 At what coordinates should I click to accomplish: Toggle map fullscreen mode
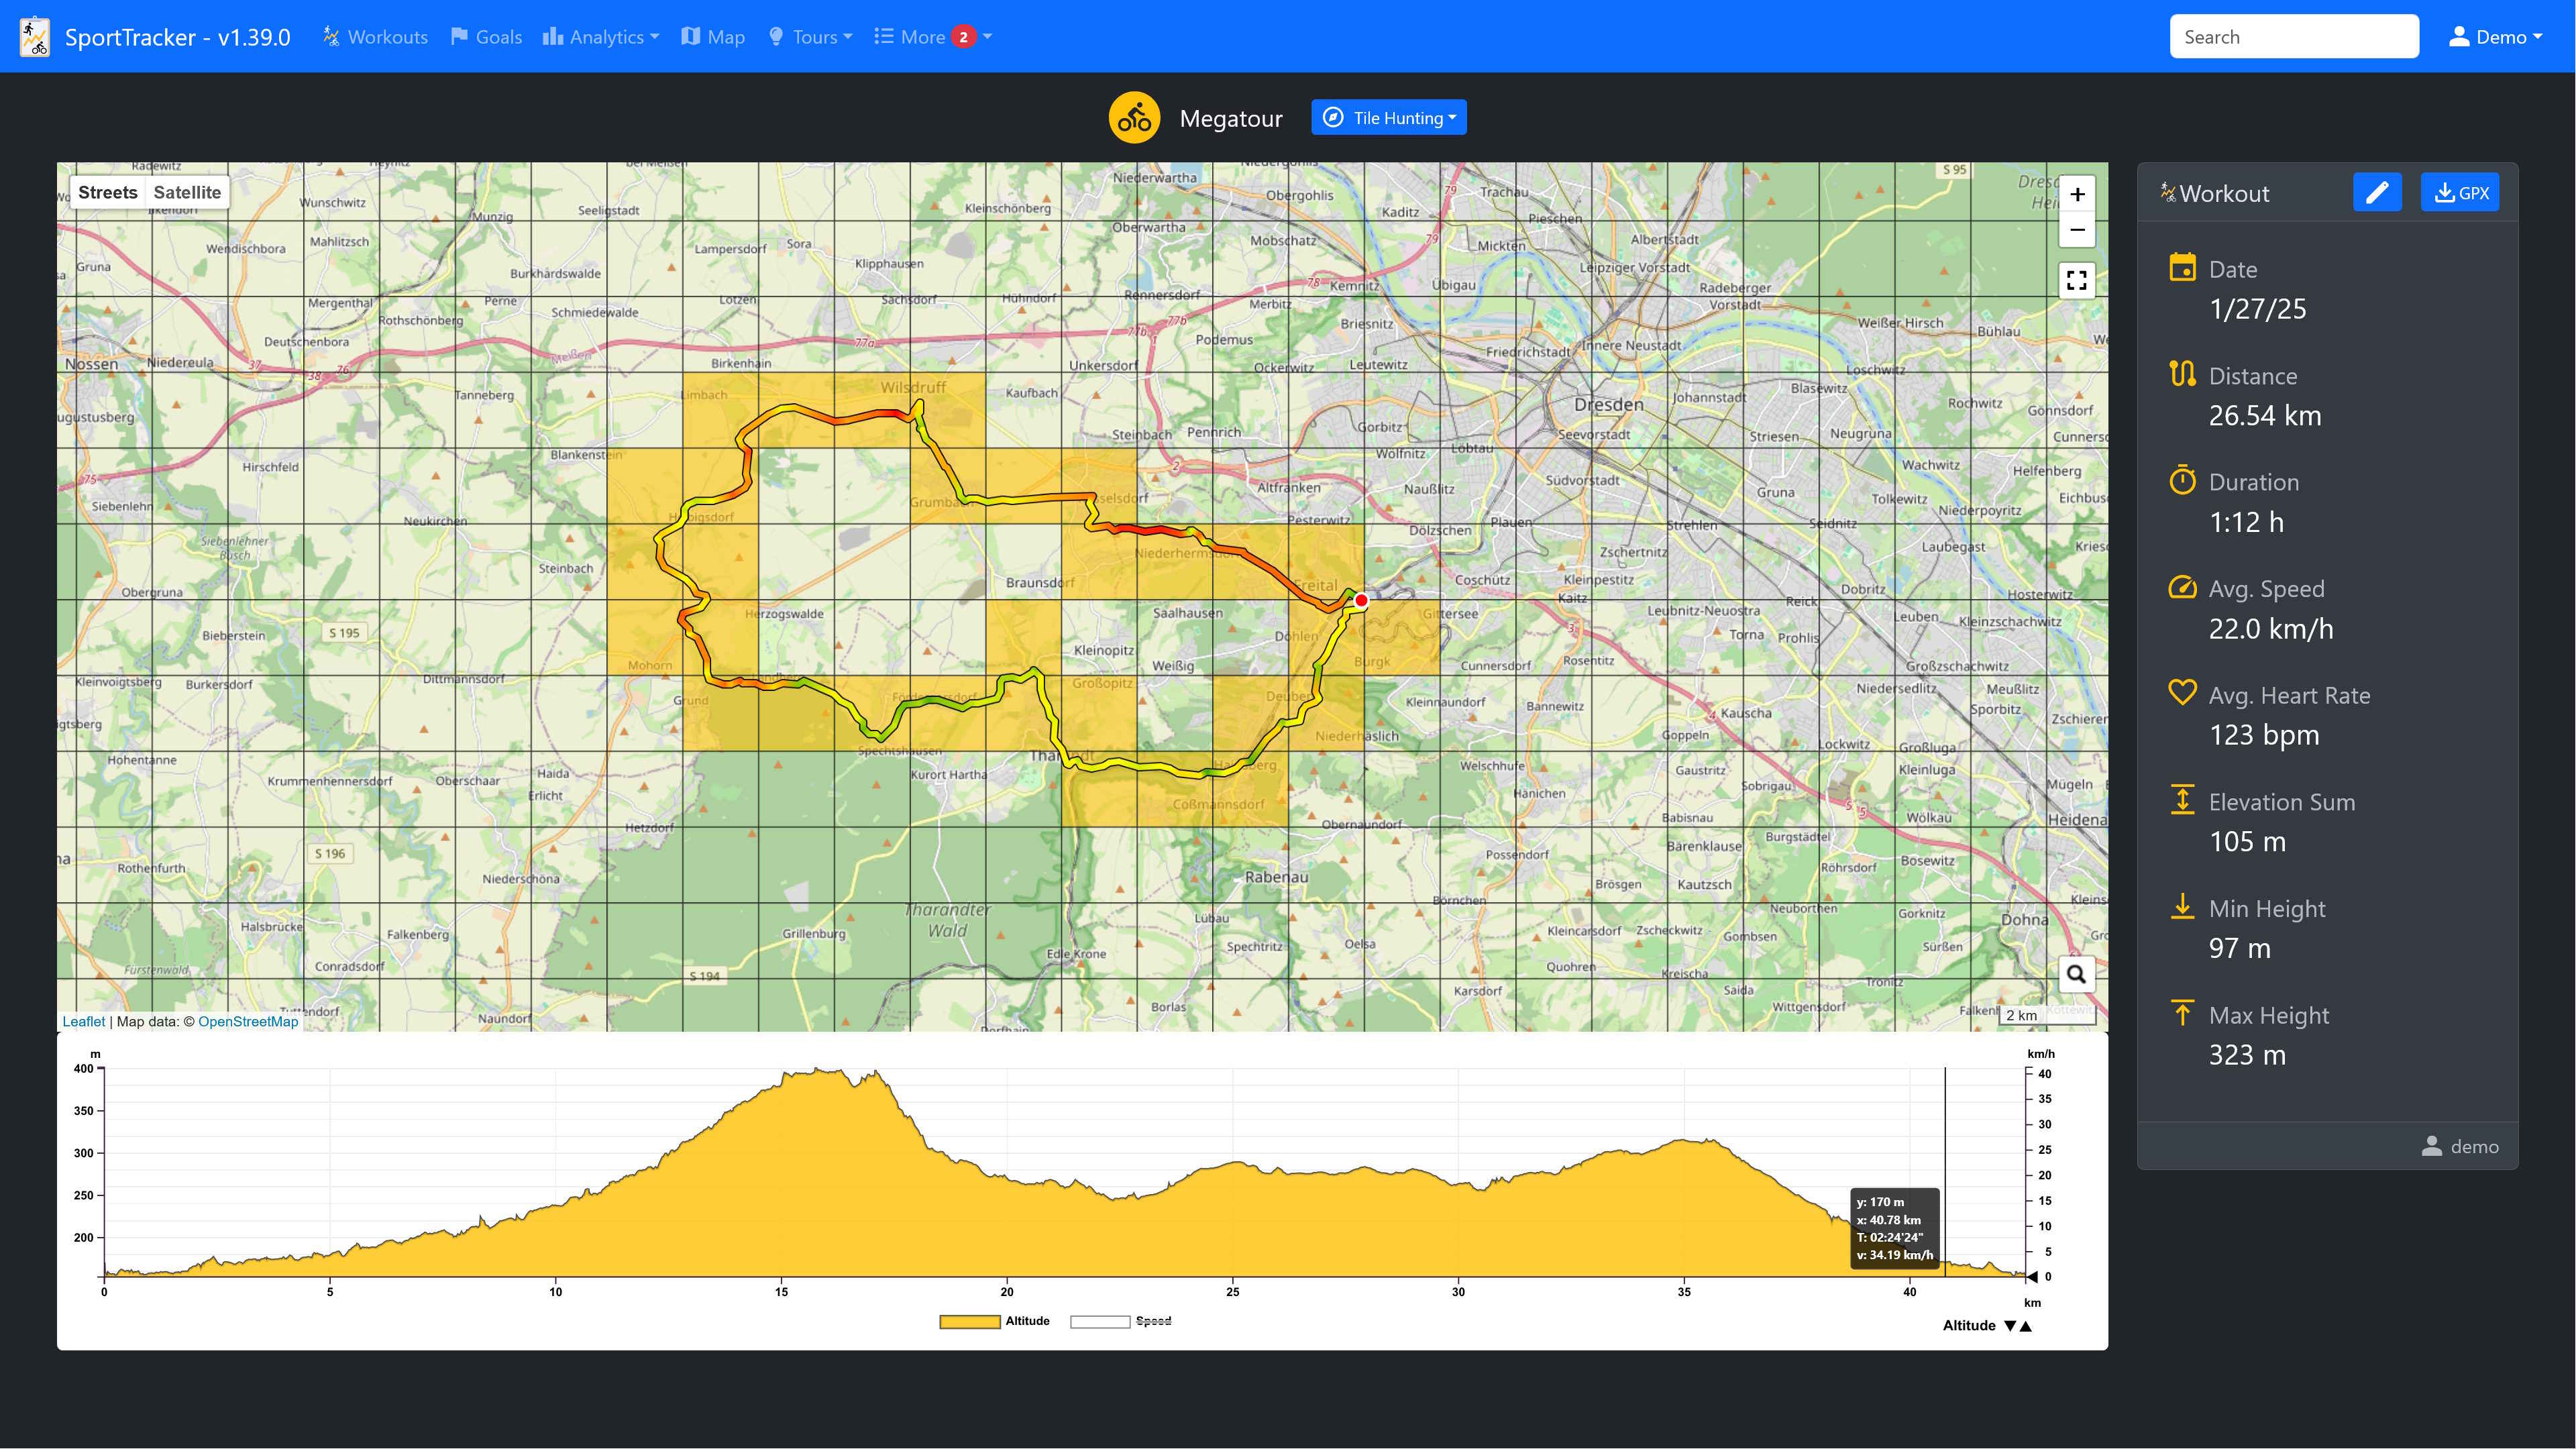tap(2077, 281)
